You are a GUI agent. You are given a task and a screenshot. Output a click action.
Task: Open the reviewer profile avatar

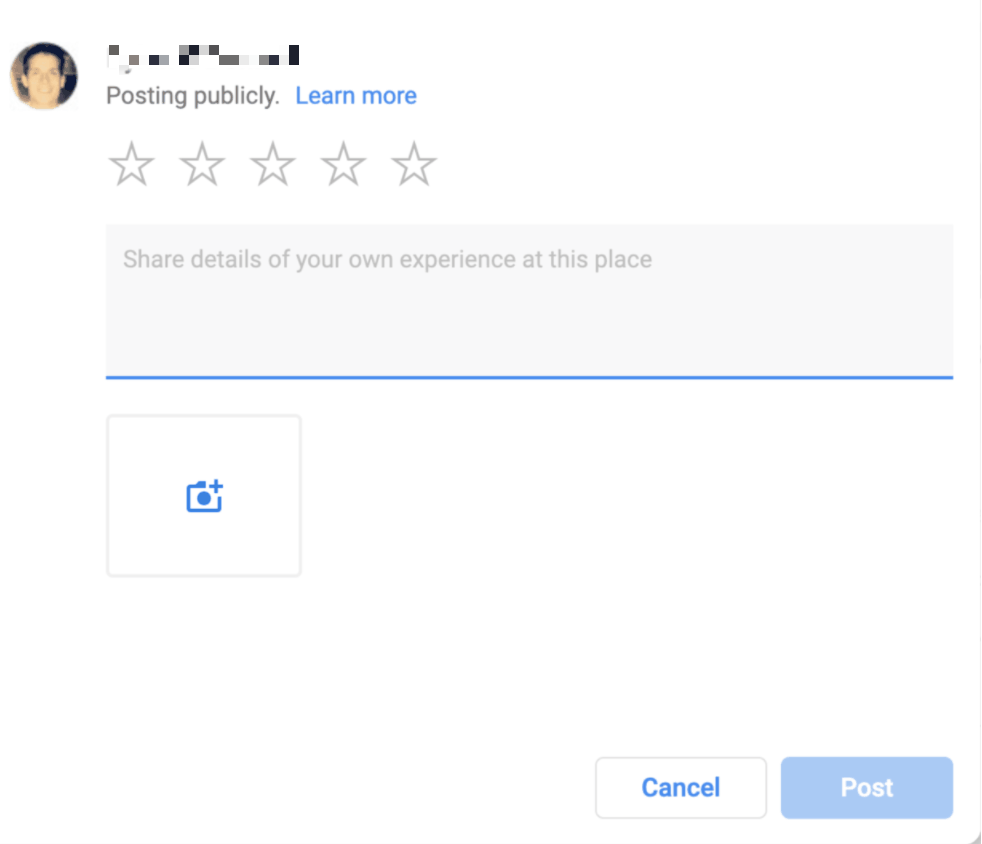pyautogui.click(x=44, y=76)
